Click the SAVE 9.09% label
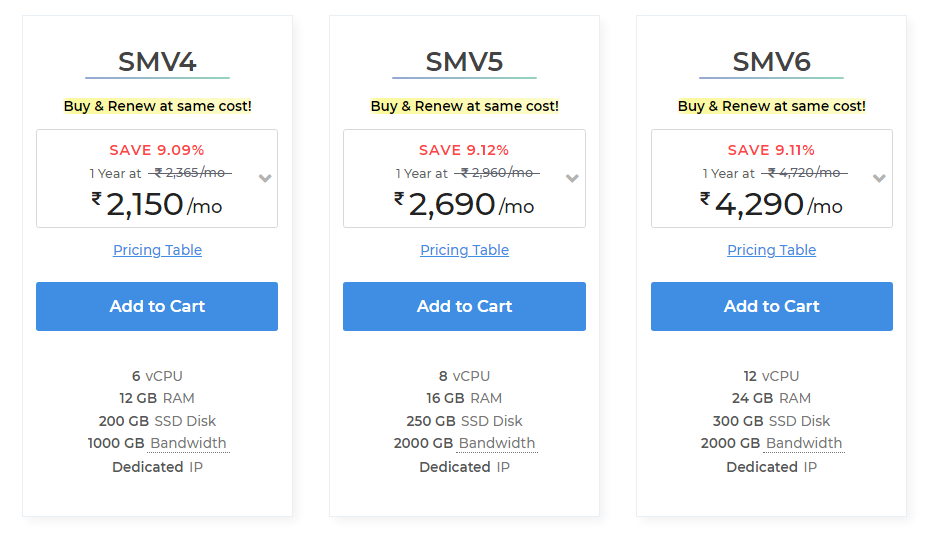Viewport: 925px width, 534px height. pyautogui.click(x=157, y=150)
